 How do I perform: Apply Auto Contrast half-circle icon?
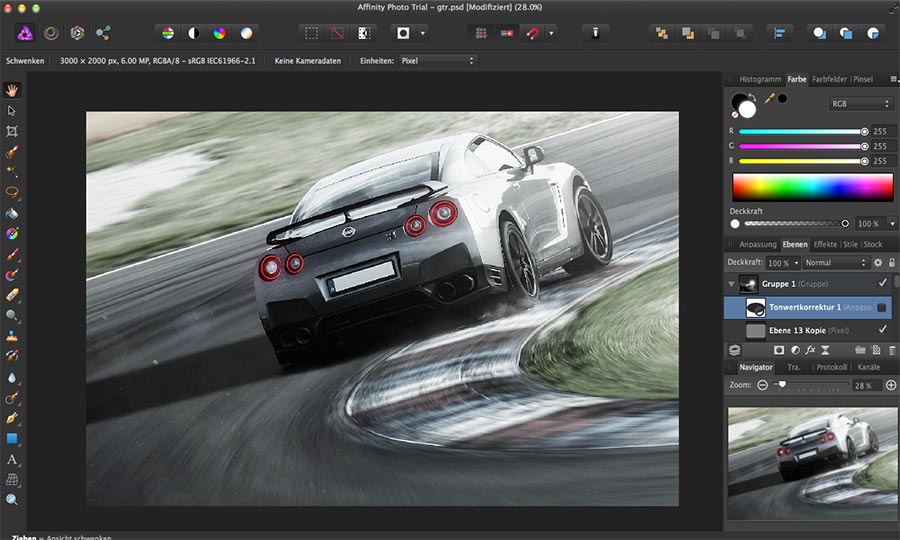tap(194, 33)
